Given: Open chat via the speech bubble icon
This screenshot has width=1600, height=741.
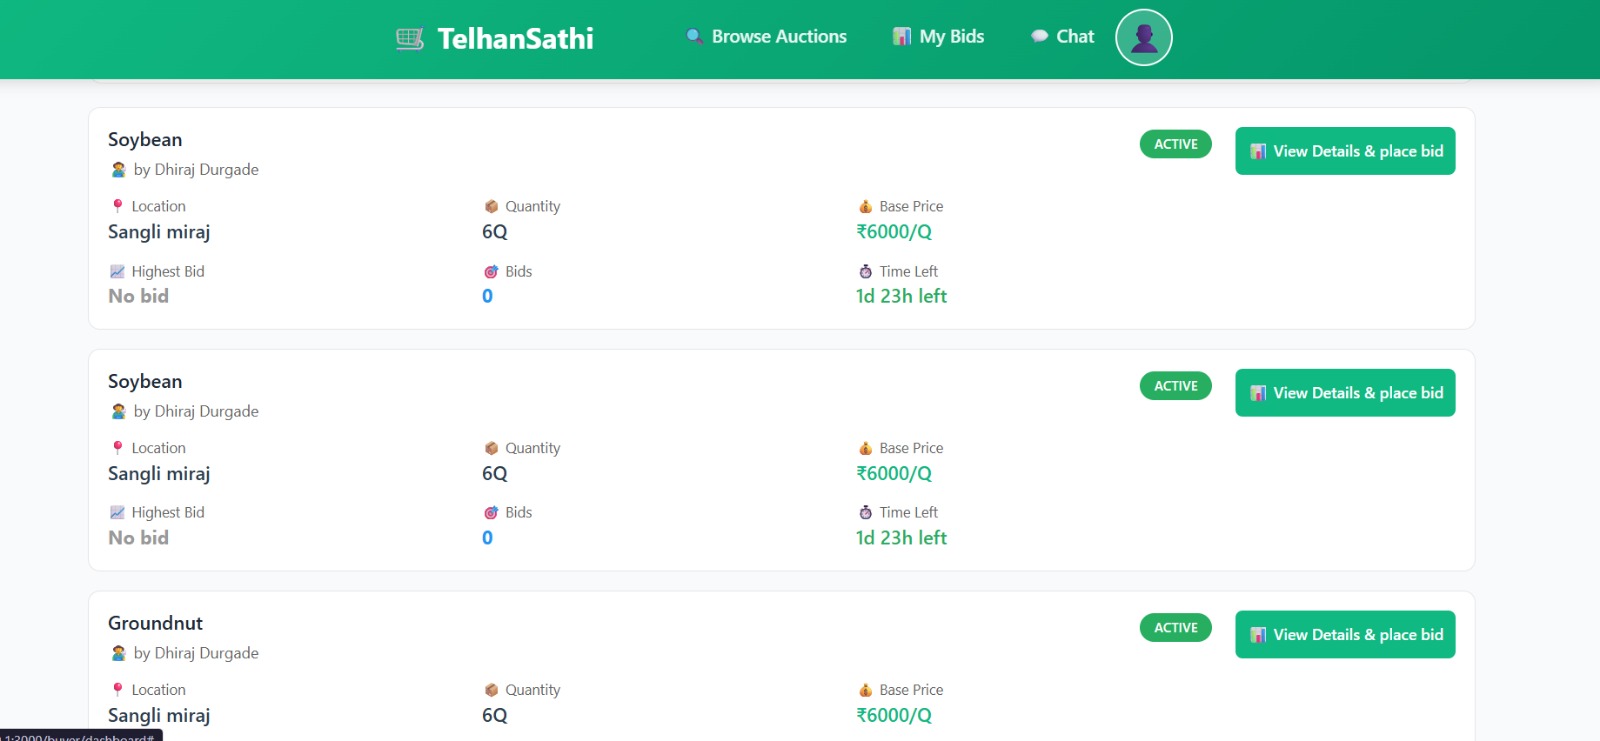Looking at the screenshot, I should (x=1040, y=36).
